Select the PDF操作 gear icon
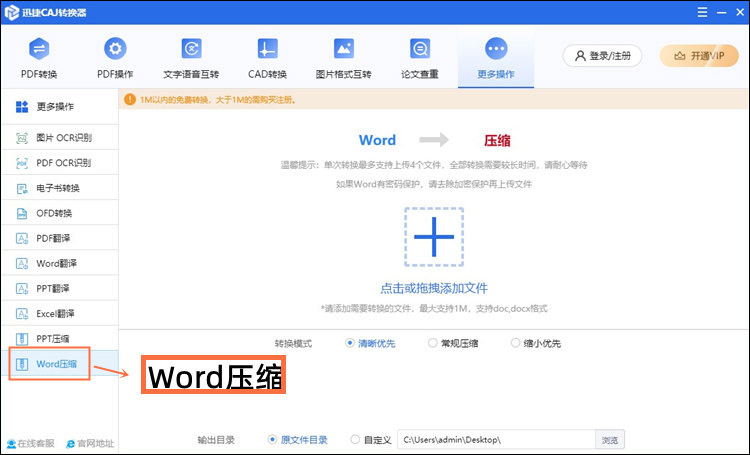Image resolution: width=750 pixels, height=455 pixels. [x=115, y=49]
